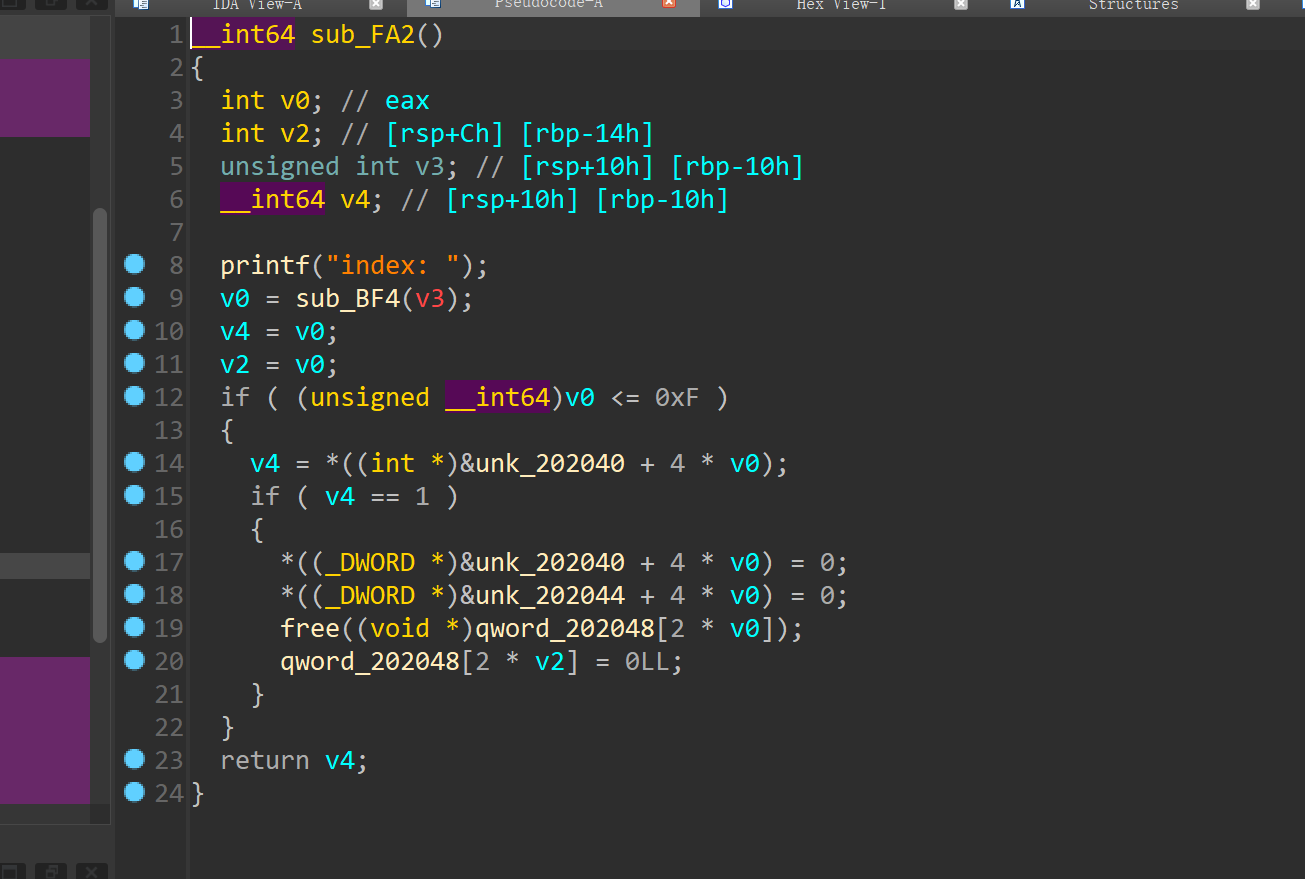The width and height of the screenshot is (1305, 879).
Task: Click unk_202040 on line 17
Action: [550, 563]
